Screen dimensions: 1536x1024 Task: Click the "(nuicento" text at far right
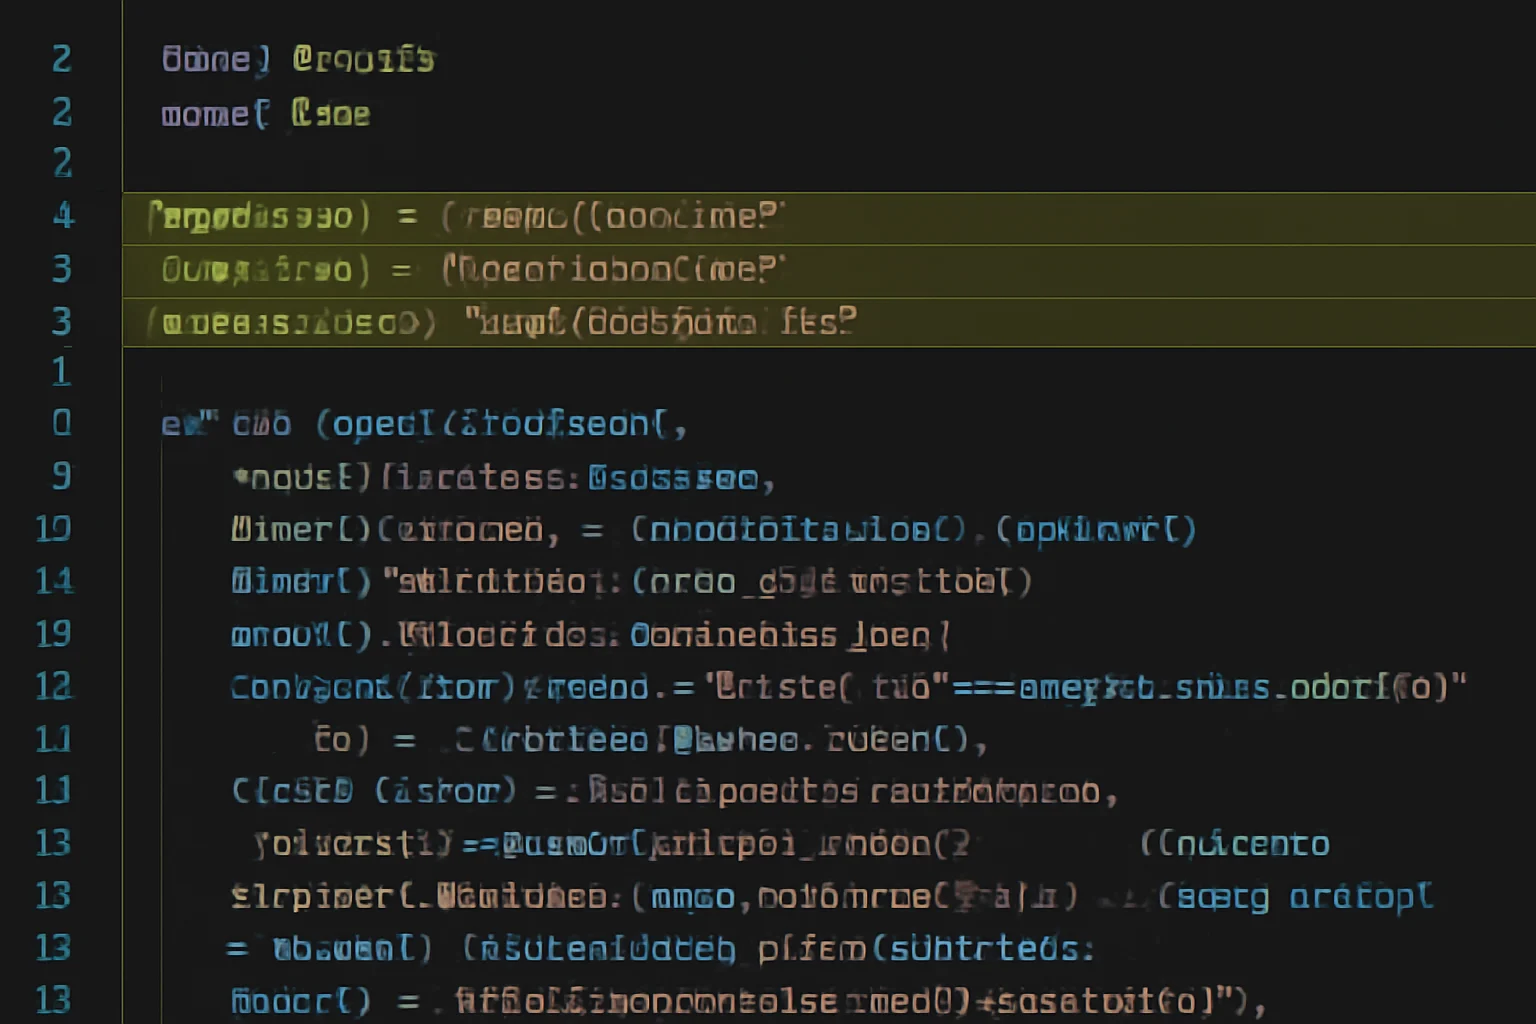tap(1235, 845)
